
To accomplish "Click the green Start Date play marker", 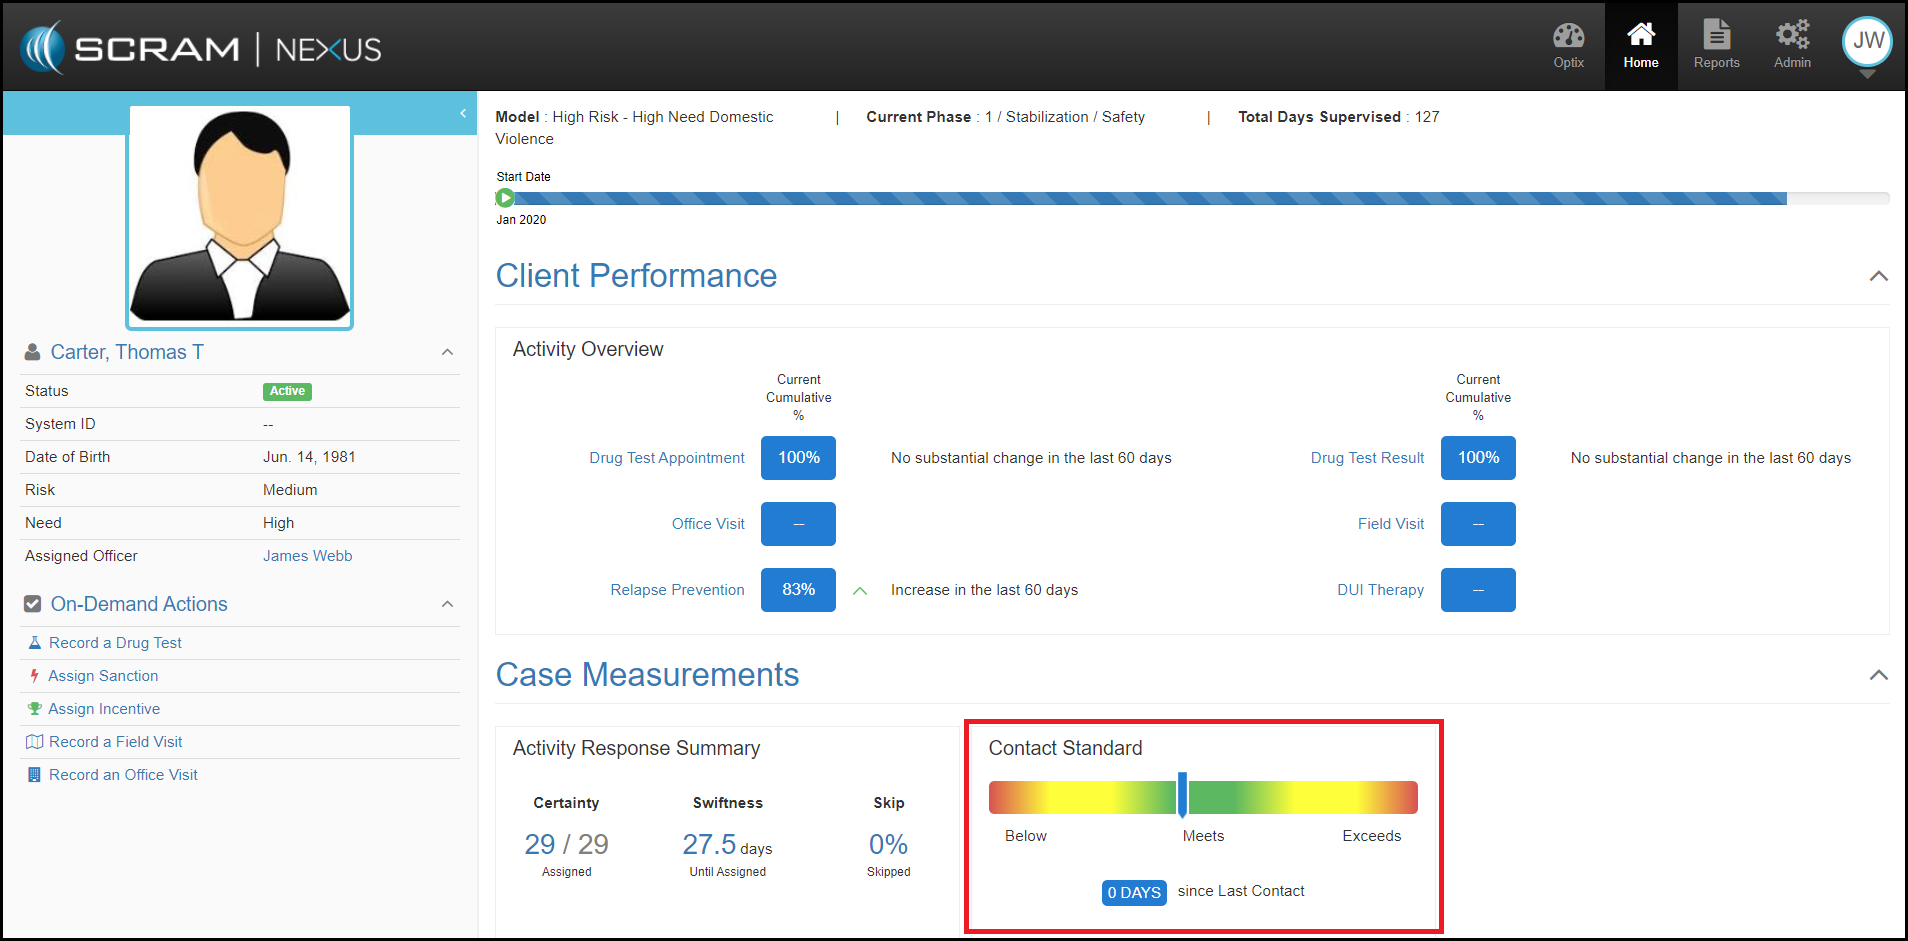I will tap(505, 198).
